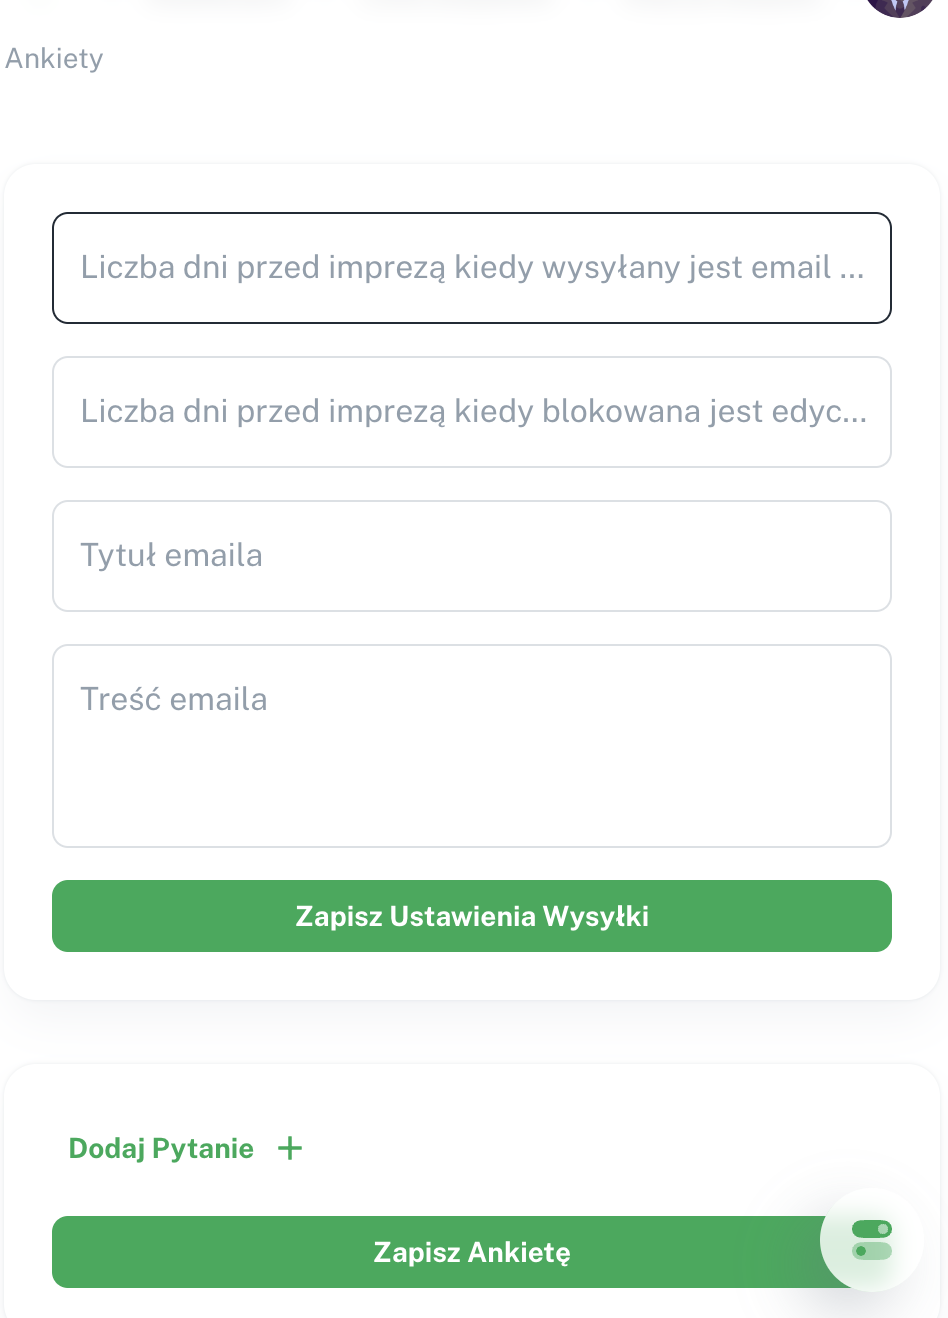The height and width of the screenshot is (1318, 948).
Task: Click into the Treść emaila text area
Action: [x=472, y=746]
